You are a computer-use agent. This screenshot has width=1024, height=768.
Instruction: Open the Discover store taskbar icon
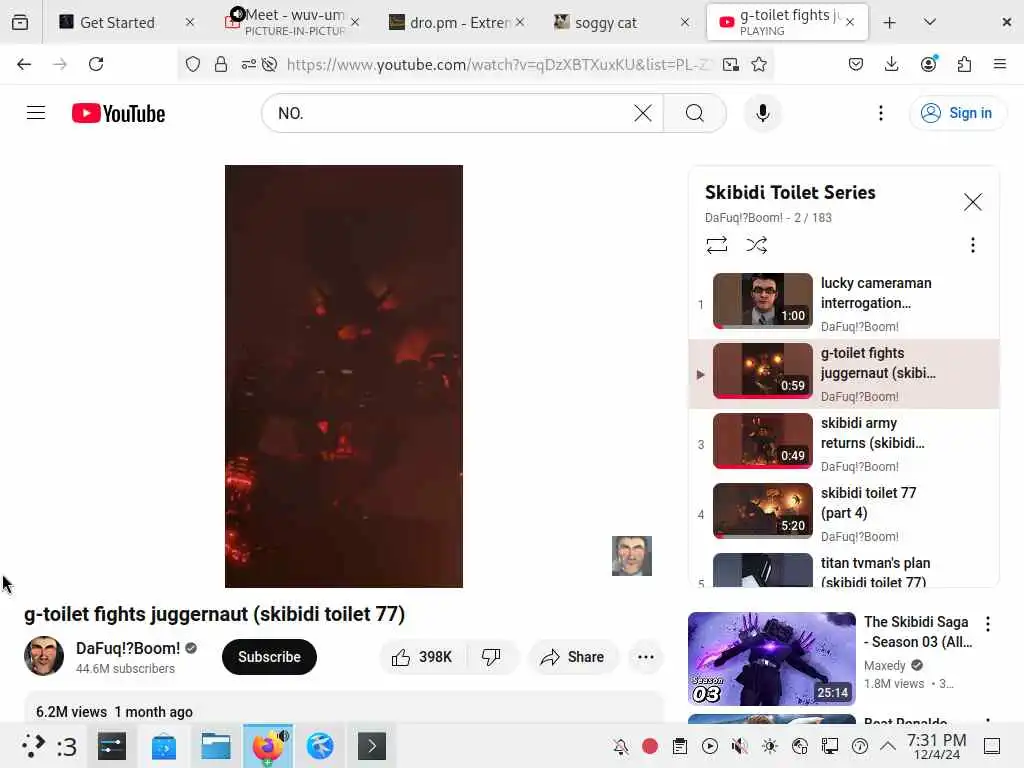tap(163, 746)
